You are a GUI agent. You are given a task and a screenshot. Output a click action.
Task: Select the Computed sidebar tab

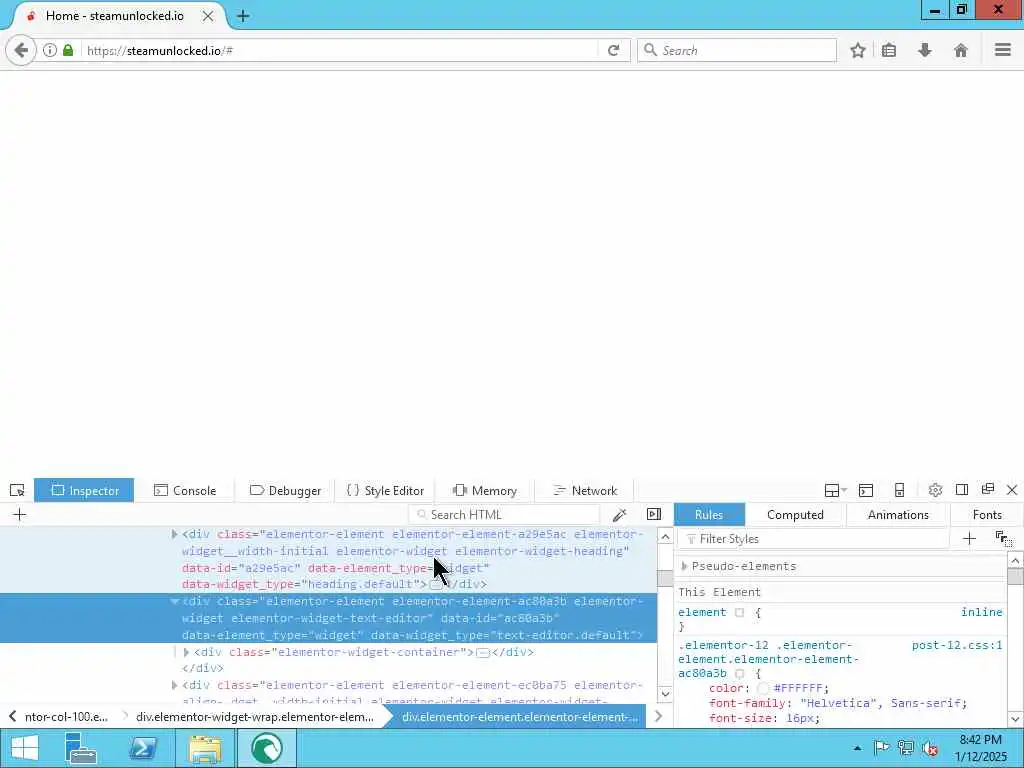pyautogui.click(x=795, y=515)
